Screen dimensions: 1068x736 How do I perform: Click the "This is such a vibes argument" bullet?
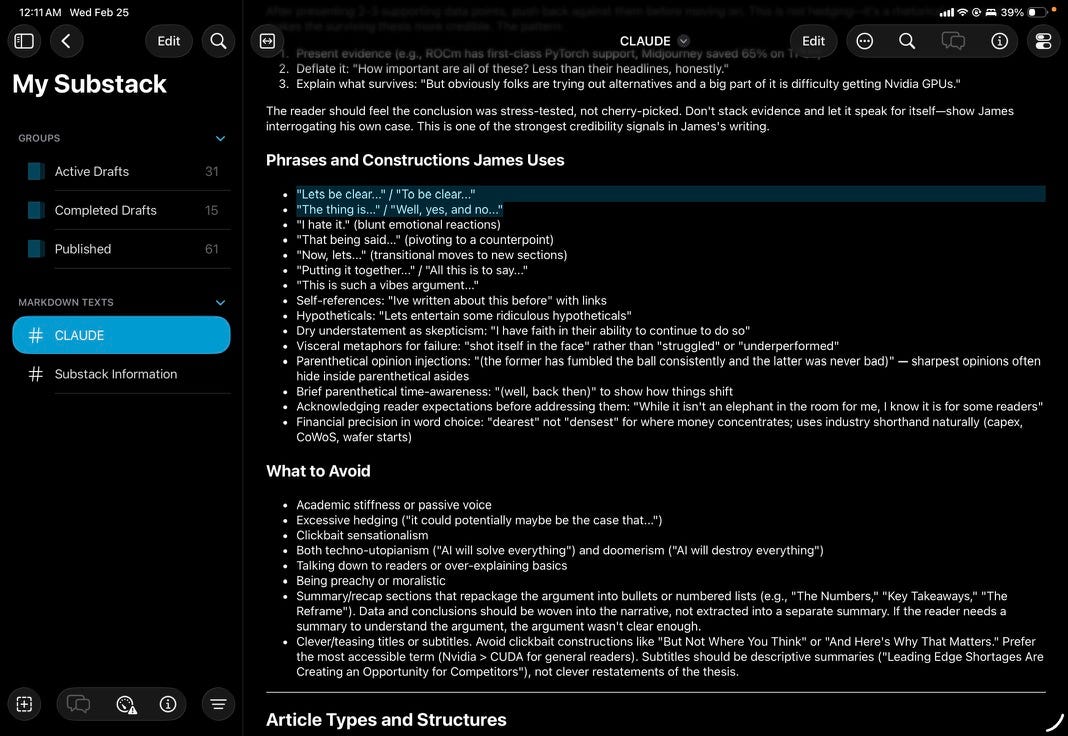coord(387,285)
